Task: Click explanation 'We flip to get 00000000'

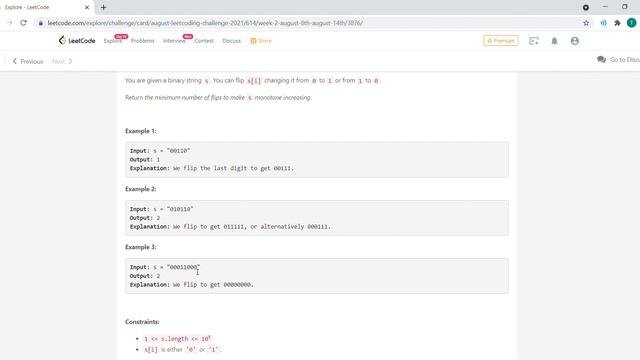Action: pyautogui.click(x=213, y=284)
